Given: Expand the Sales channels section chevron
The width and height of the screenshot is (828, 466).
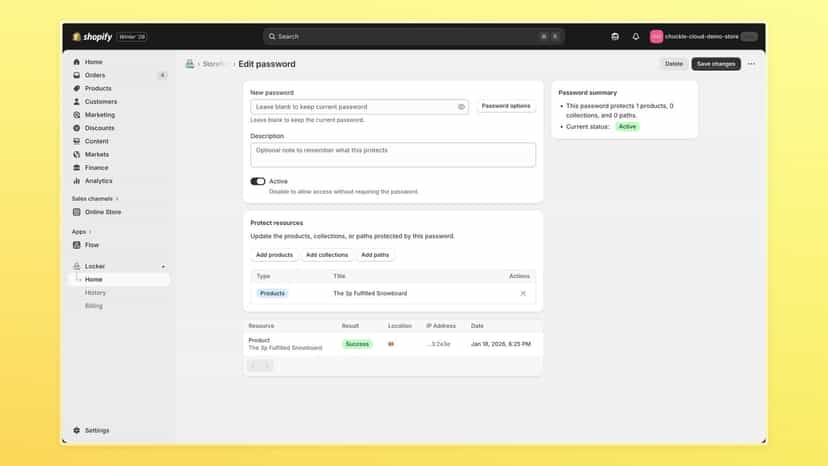Looking at the screenshot, I should tap(117, 199).
